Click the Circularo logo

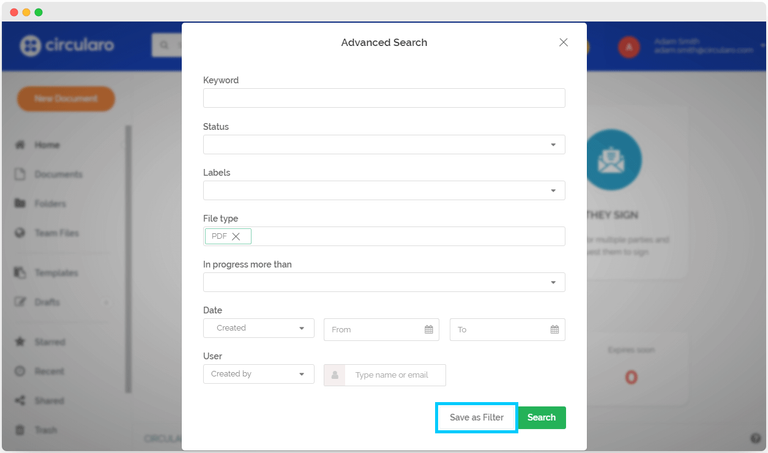68,46
